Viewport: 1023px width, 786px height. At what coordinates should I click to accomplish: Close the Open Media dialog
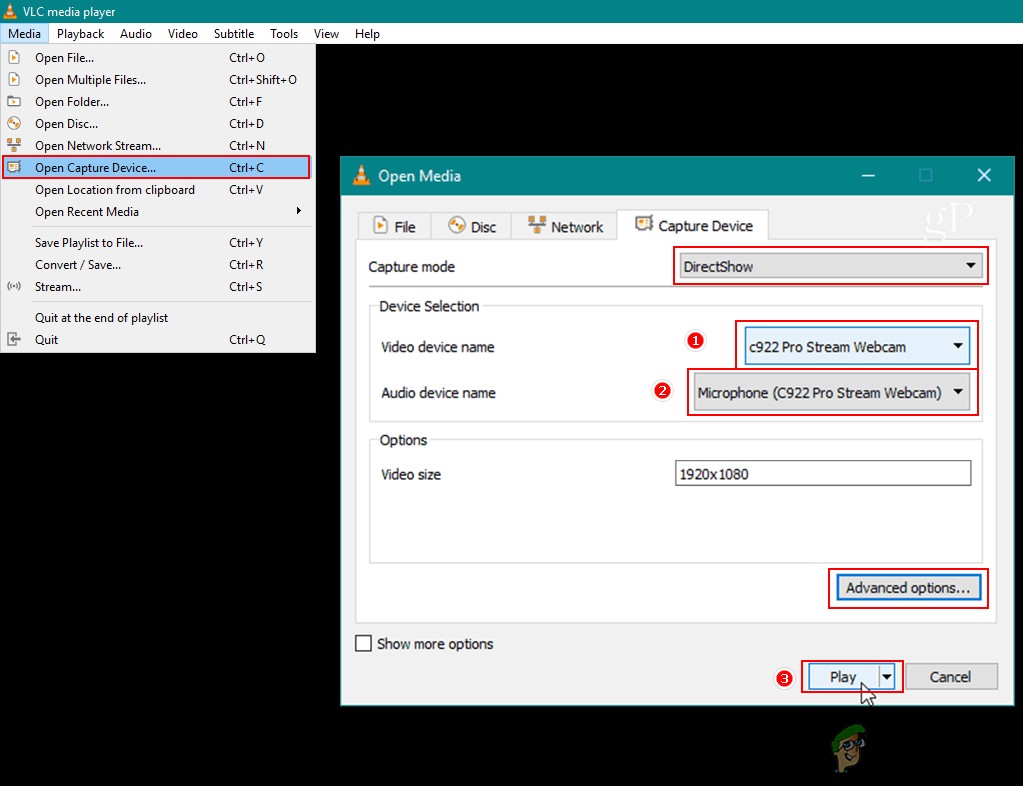click(x=984, y=175)
